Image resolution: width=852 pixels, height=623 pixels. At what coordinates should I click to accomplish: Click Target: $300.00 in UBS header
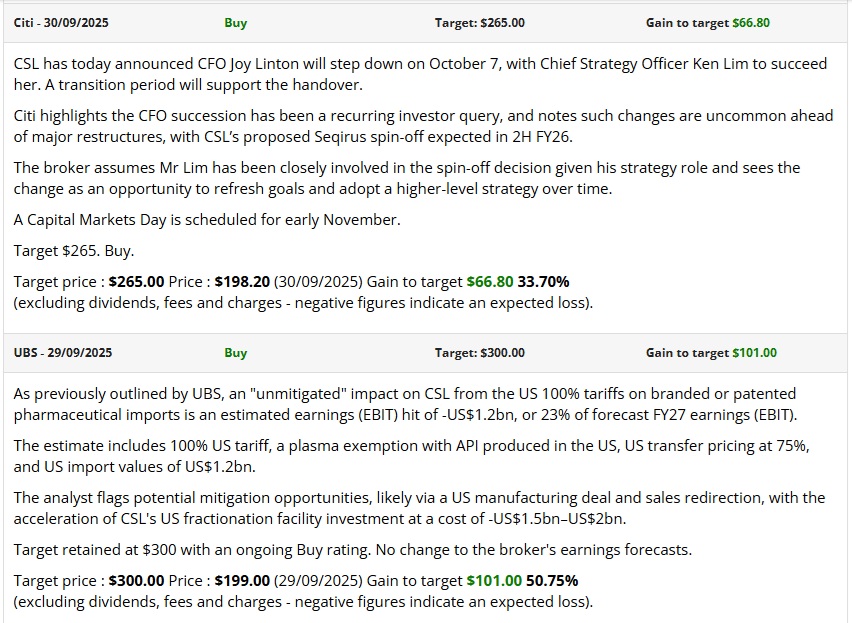coord(479,352)
